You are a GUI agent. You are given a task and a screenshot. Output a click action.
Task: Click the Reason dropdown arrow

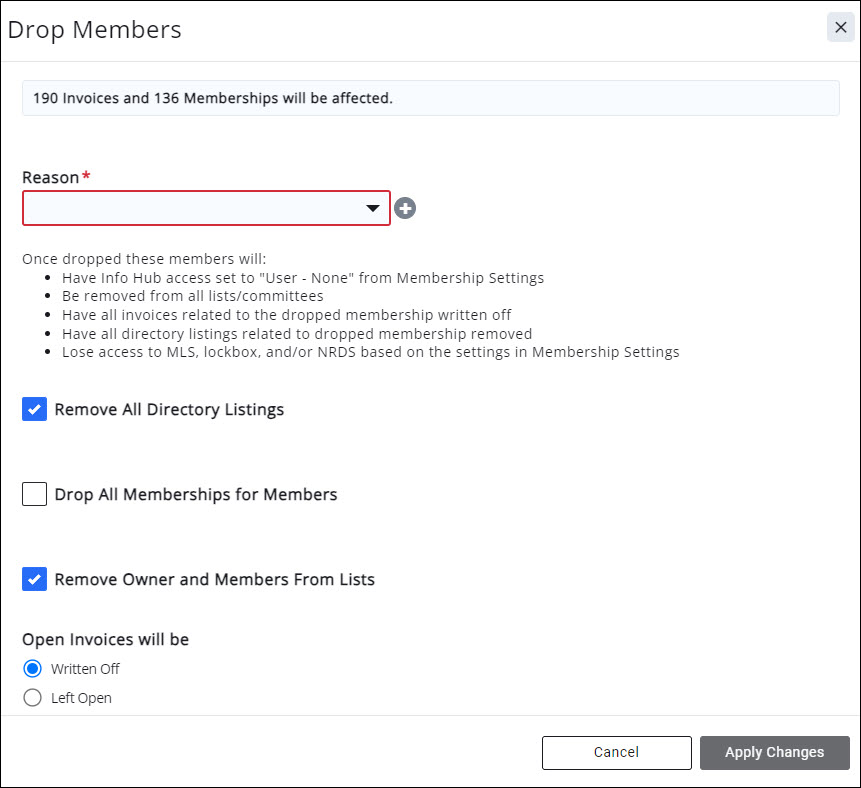pos(373,208)
